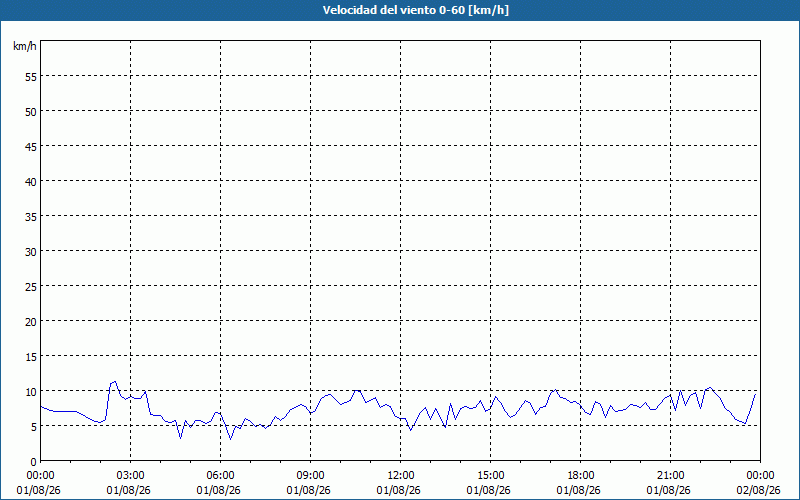Click the y-axis label 25
The height and width of the screenshot is (500, 800).
(x=31, y=286)
